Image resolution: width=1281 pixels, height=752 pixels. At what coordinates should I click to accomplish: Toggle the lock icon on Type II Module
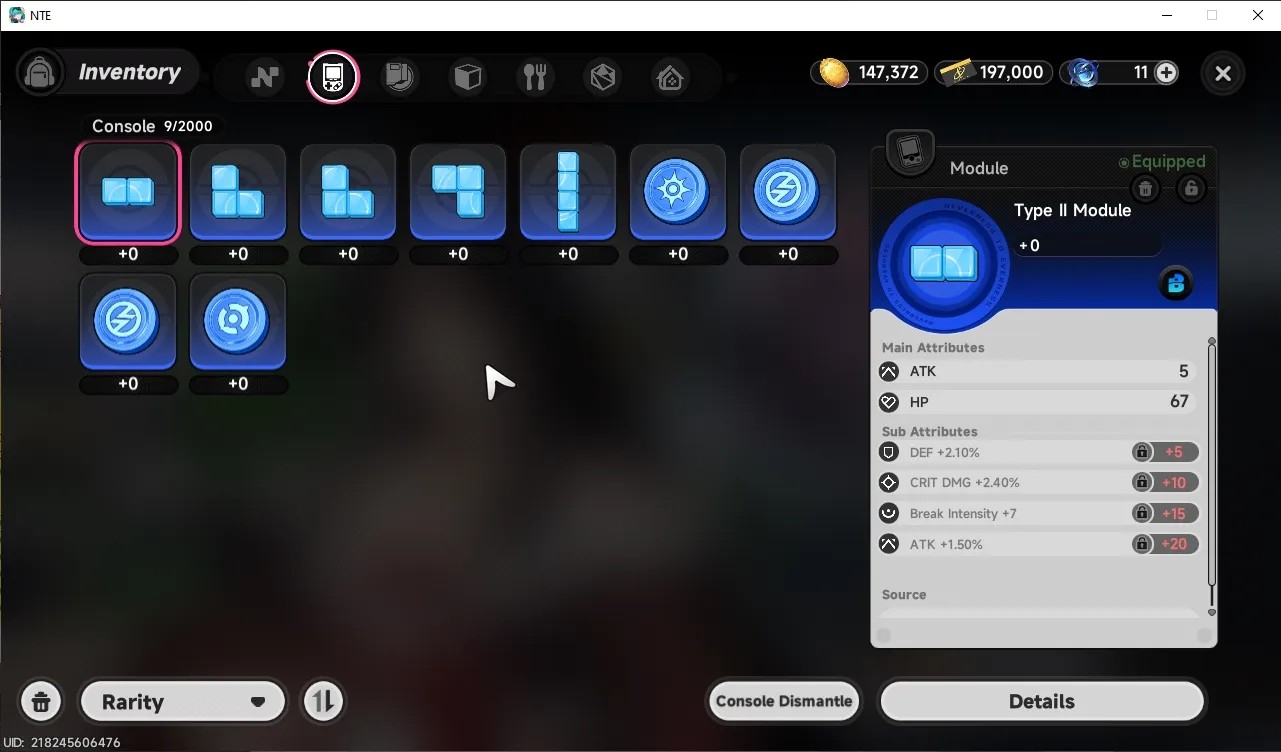click(1190, 188)
